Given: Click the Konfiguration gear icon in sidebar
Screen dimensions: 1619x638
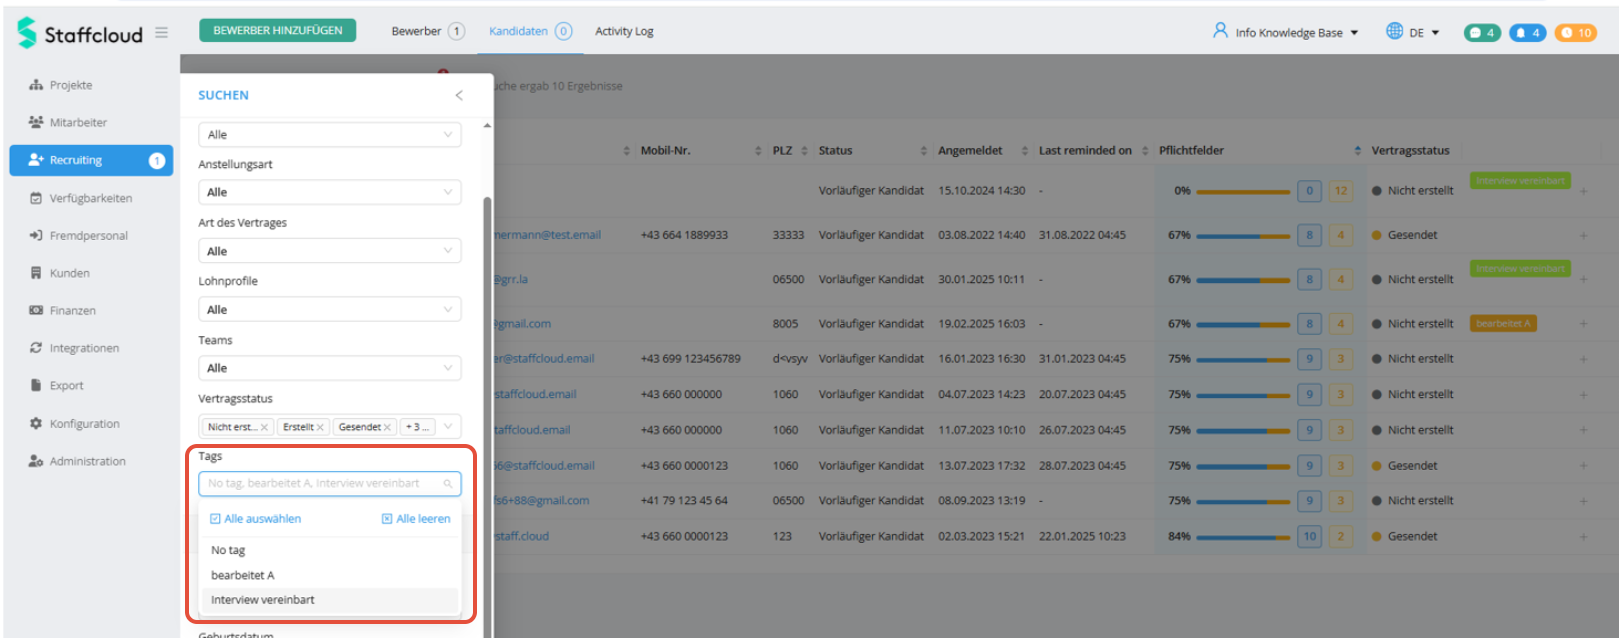Looking at the screenshot, I should [36, 423].
